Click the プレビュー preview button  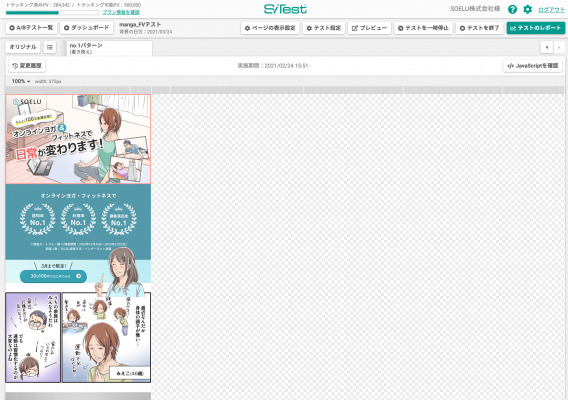369,28
